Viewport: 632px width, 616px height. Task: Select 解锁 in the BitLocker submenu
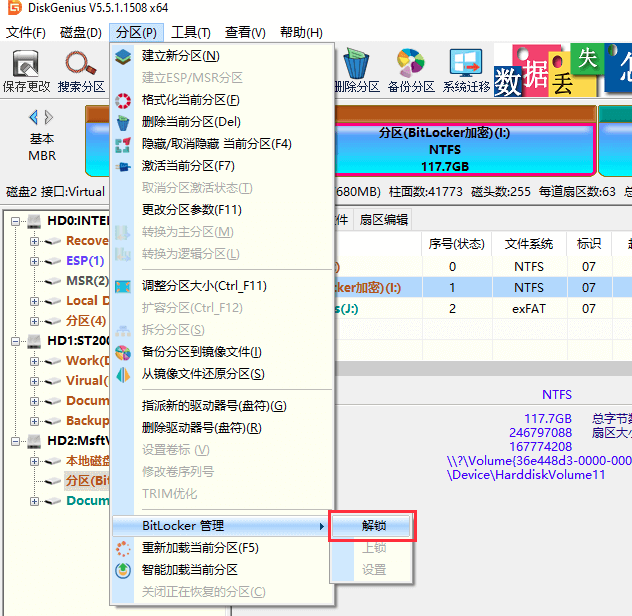[x=371, y=526]
